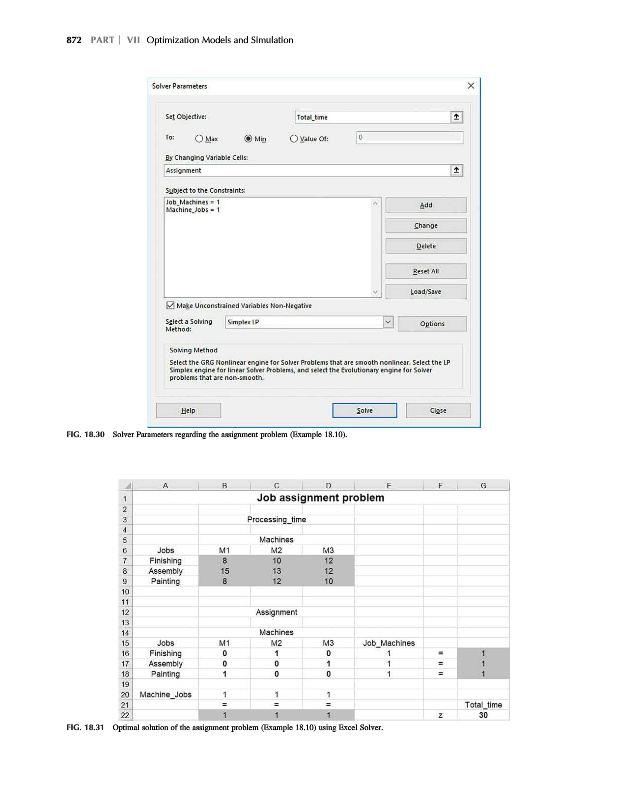Click the Changing Variable Cells range selector icon
The image size is (625, 800).
point(457,170)
